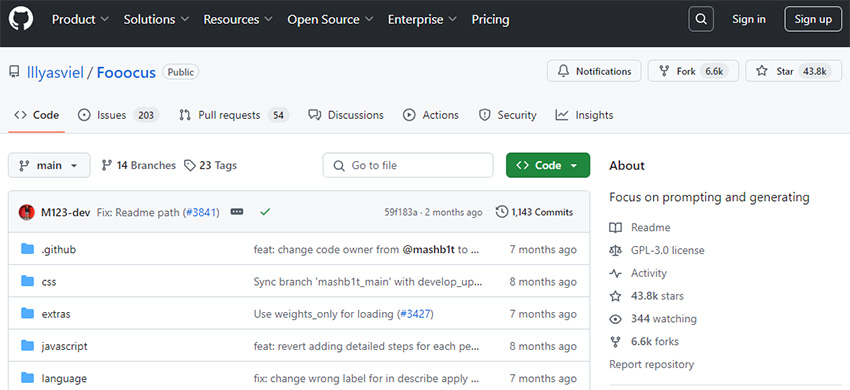Screen dimensions: 850x390
Task: Open the javascript folder name
Action: 64,346
